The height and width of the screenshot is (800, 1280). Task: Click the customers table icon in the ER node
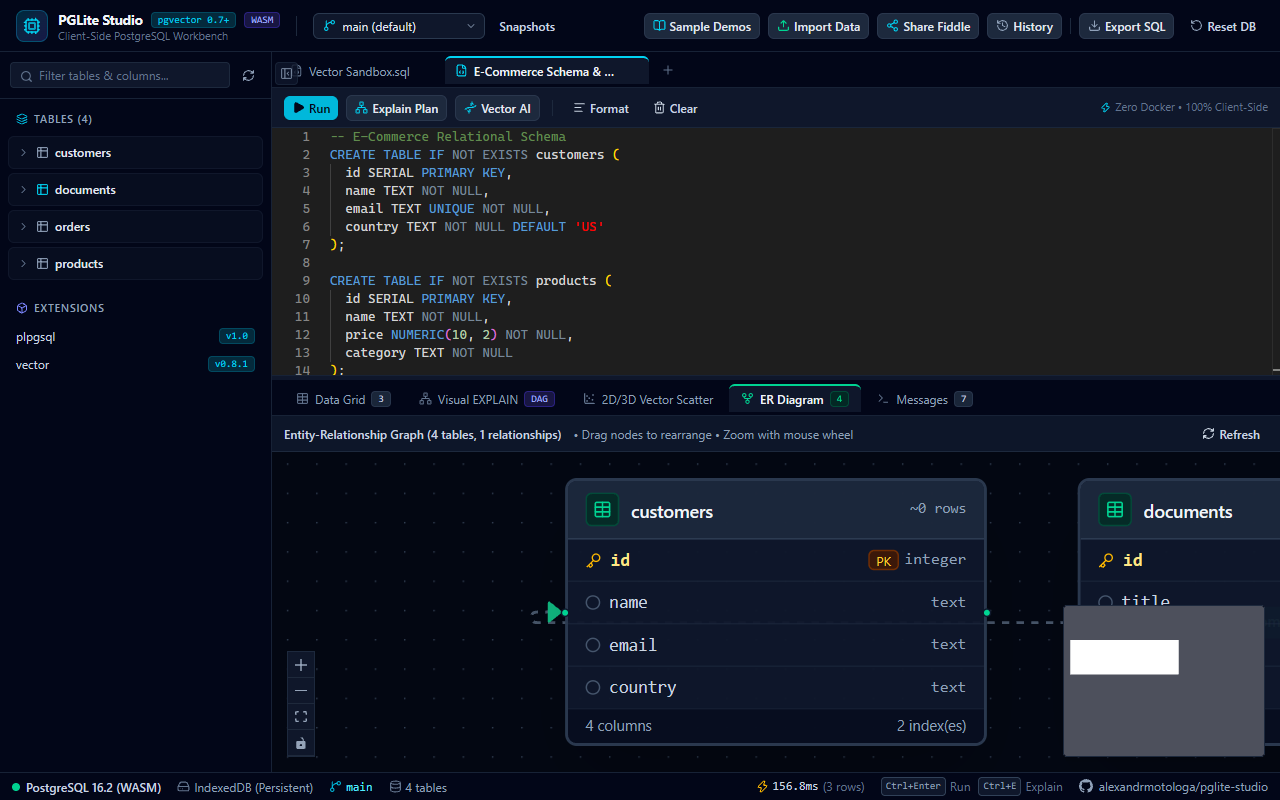point(602,510)
